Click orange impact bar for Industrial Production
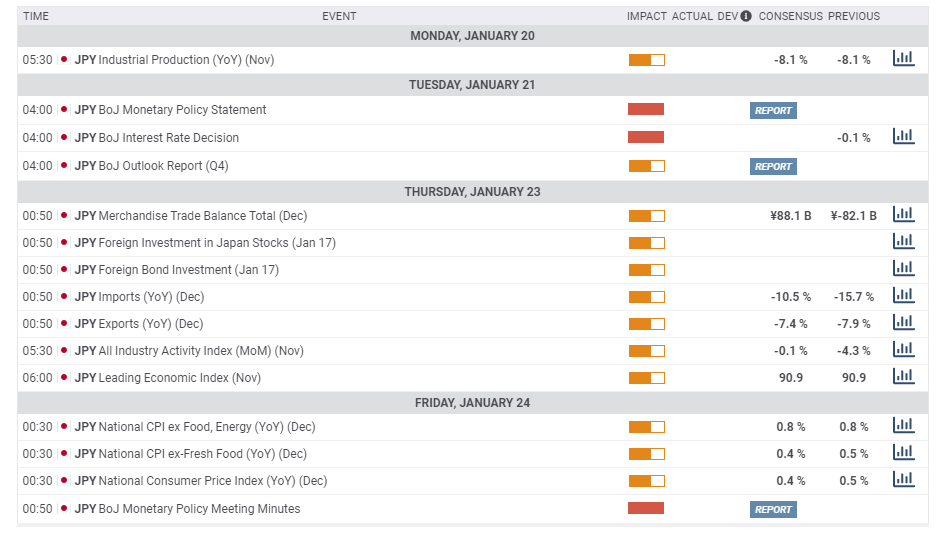This screenshot has width=937, height=535. pyautogui.click(x=647, y=60)
